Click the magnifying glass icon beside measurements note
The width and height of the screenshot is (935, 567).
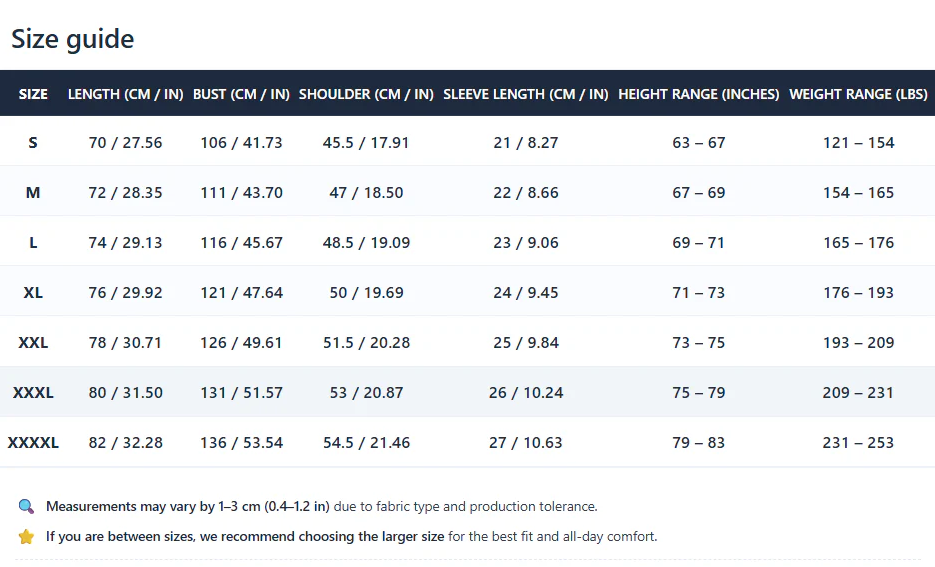(x=26, y=507)
